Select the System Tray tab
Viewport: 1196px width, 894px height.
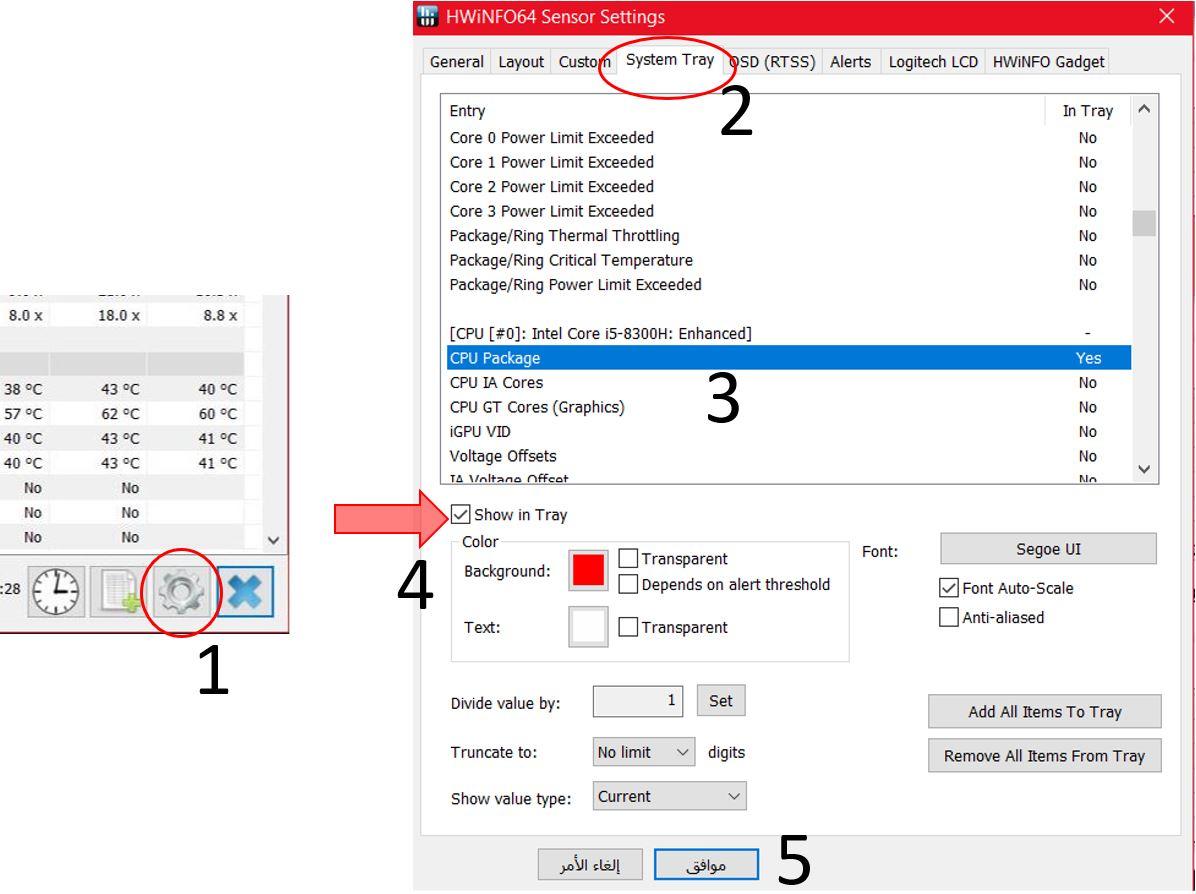coord(670,59)
